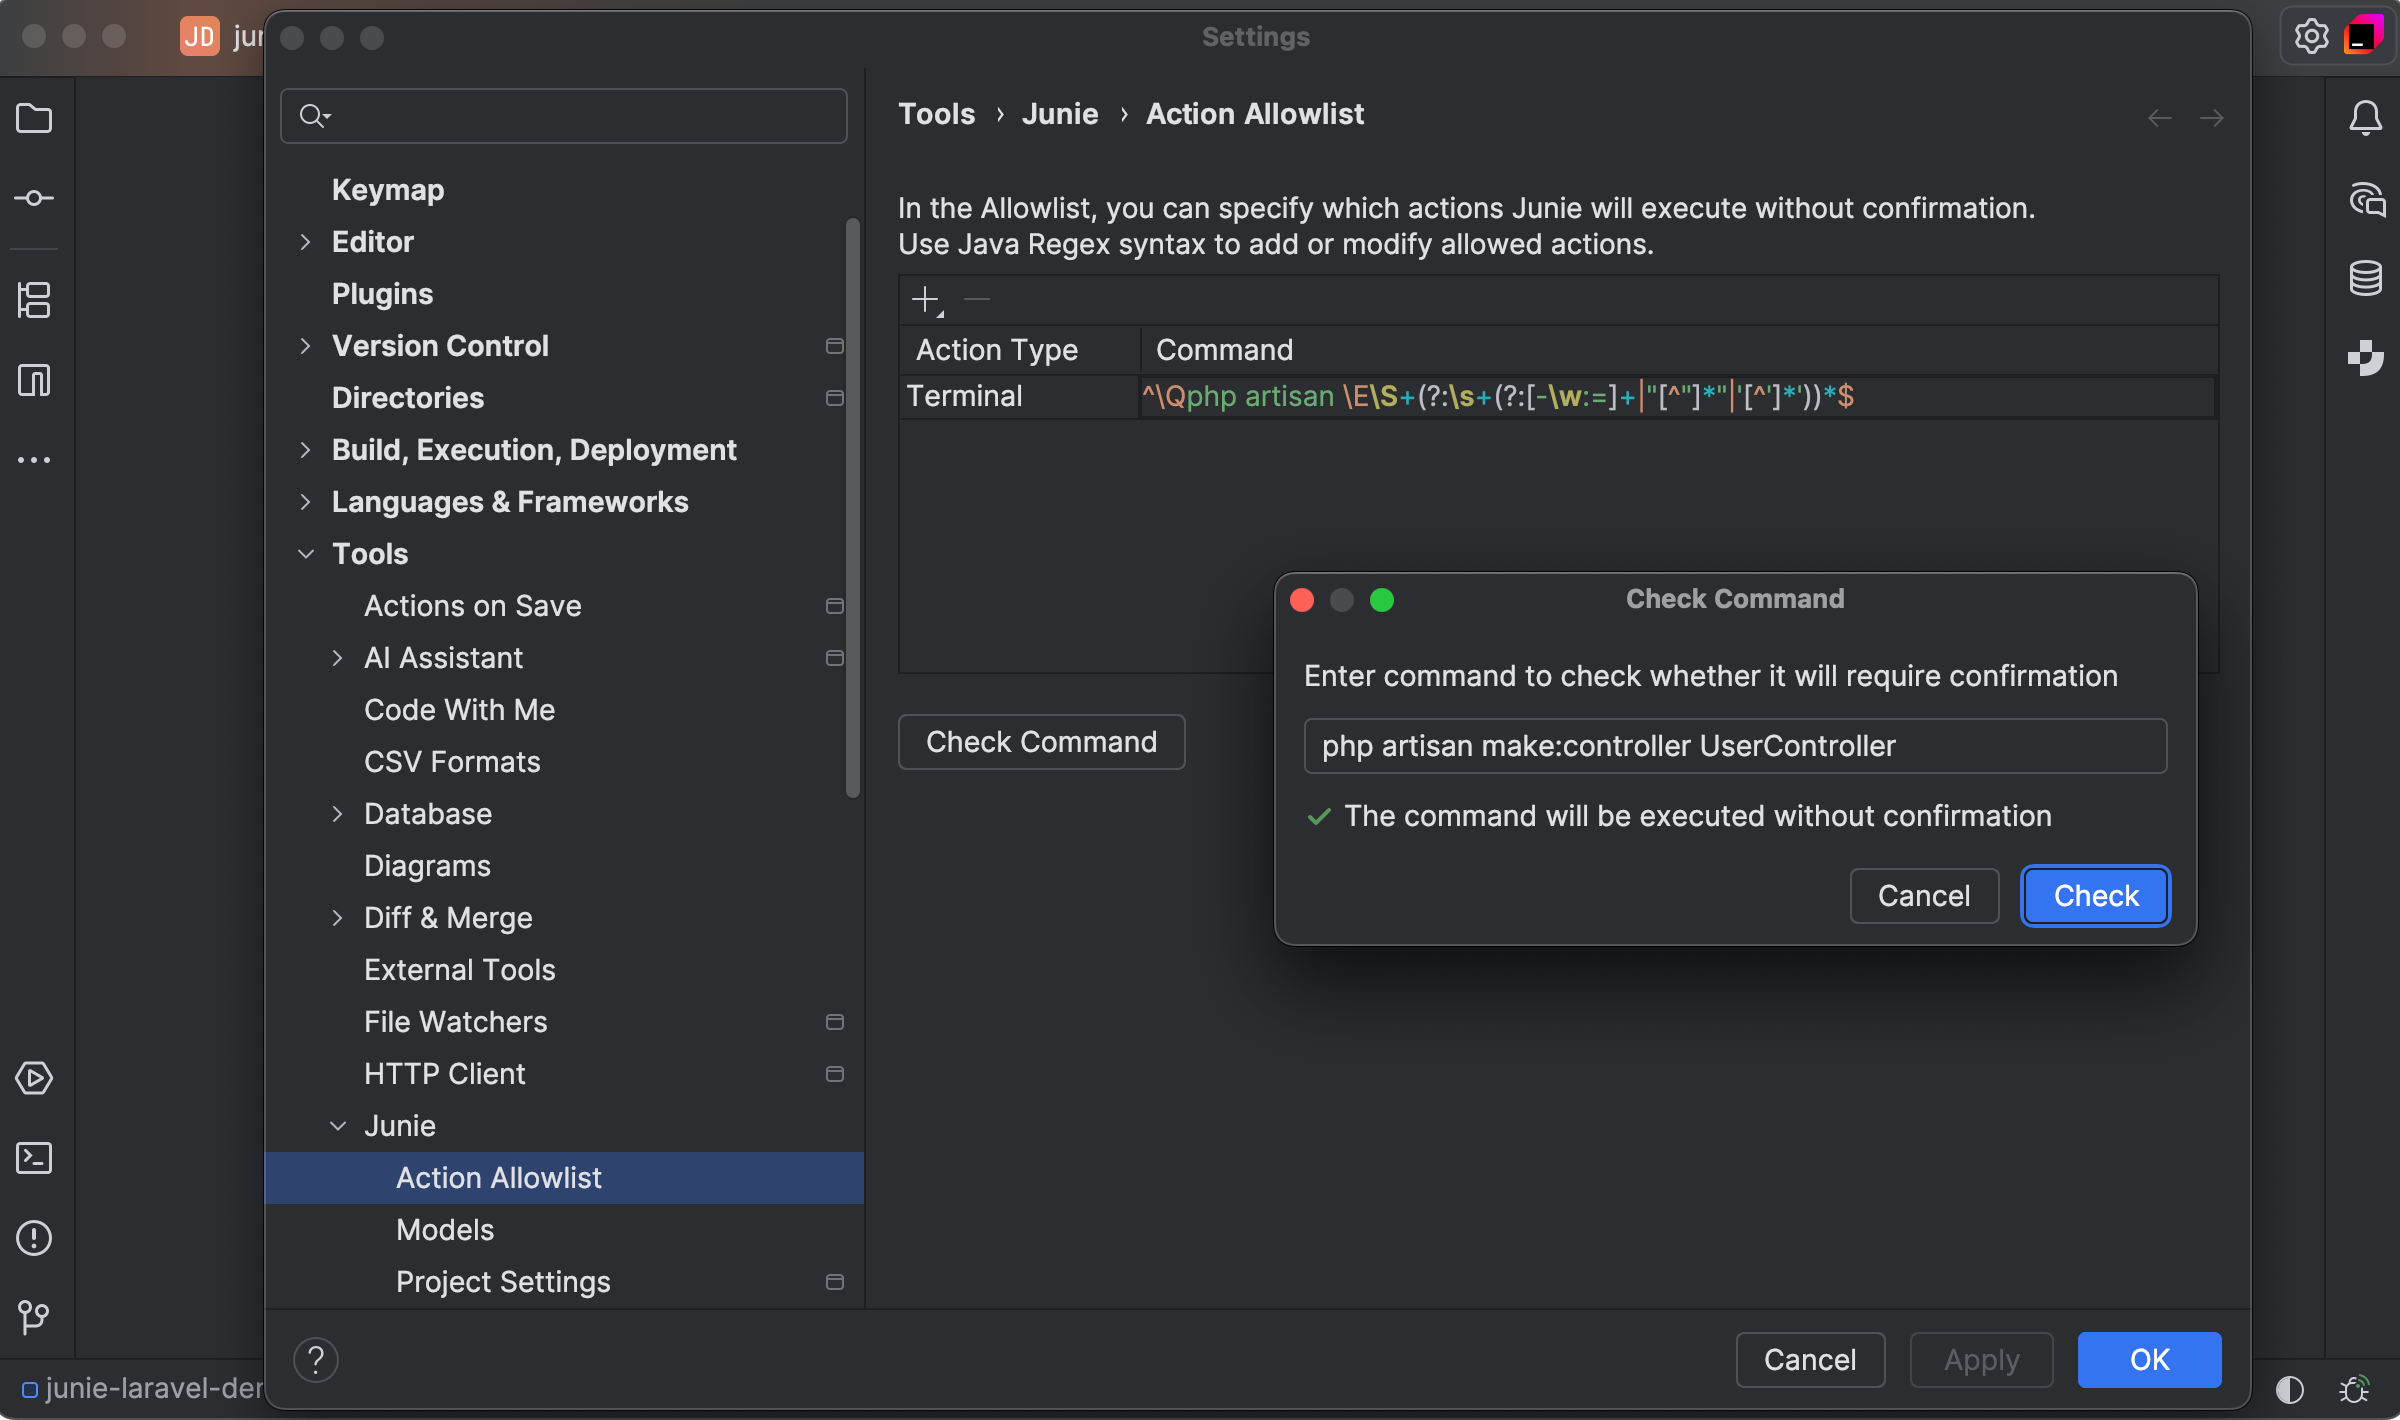Image resolution: width=2400 pixels, height=1420 pixels.
Task: Click the Apply button
Action: (1981, 1360)
